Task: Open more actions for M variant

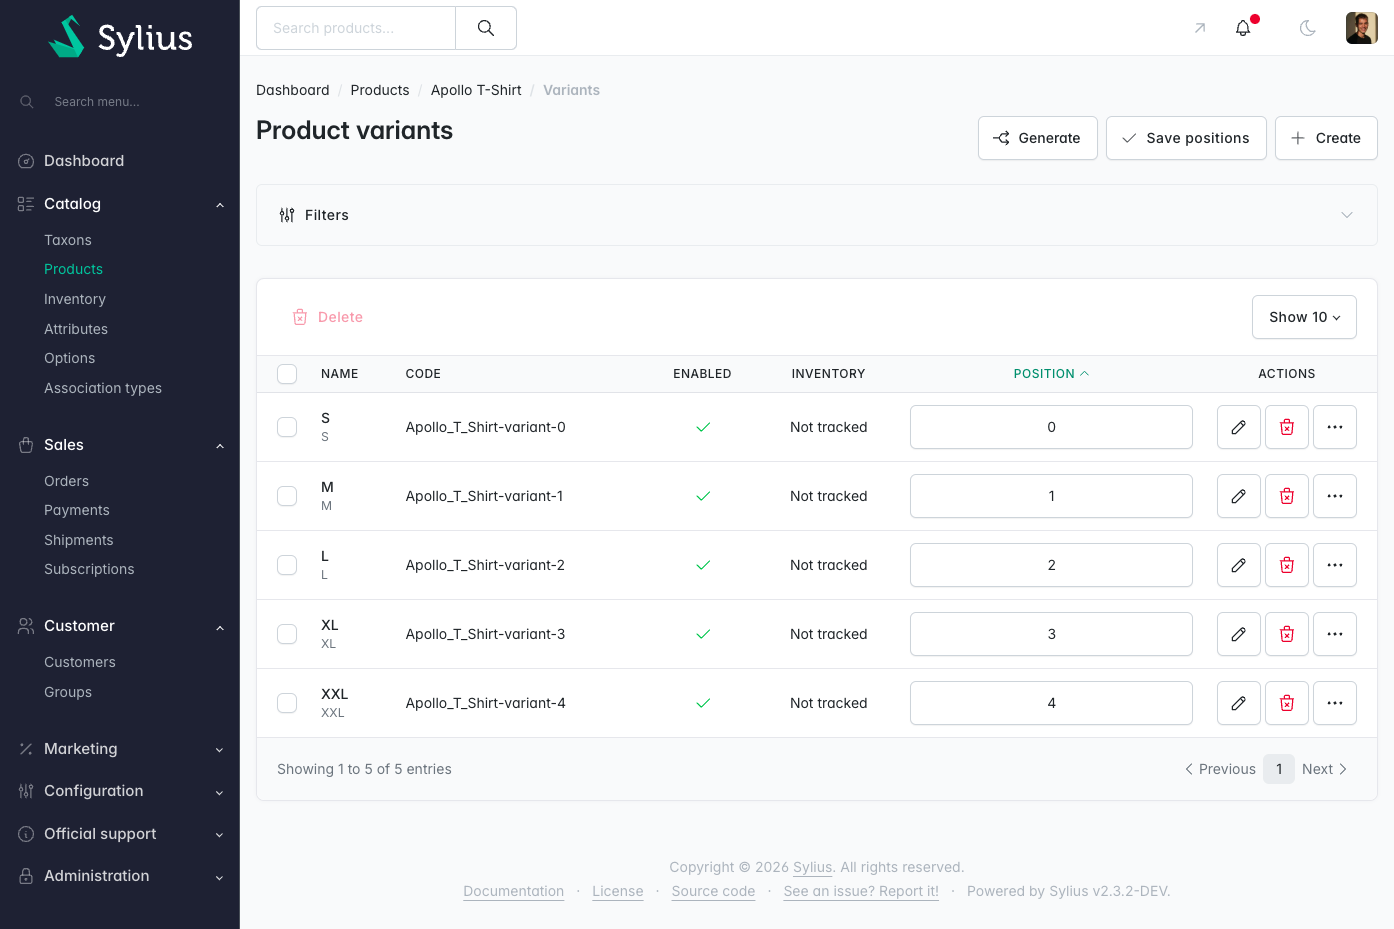Action: point(1335,496)
